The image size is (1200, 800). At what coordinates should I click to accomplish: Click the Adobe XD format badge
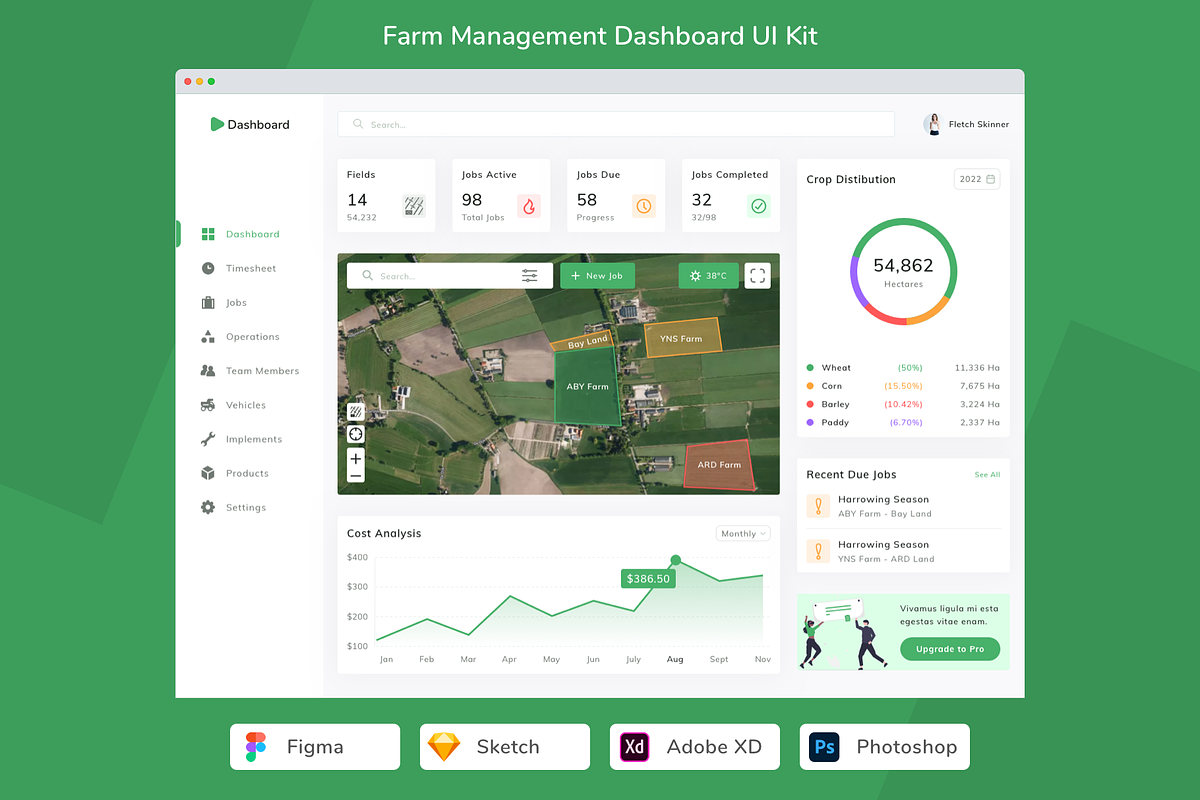695,747
